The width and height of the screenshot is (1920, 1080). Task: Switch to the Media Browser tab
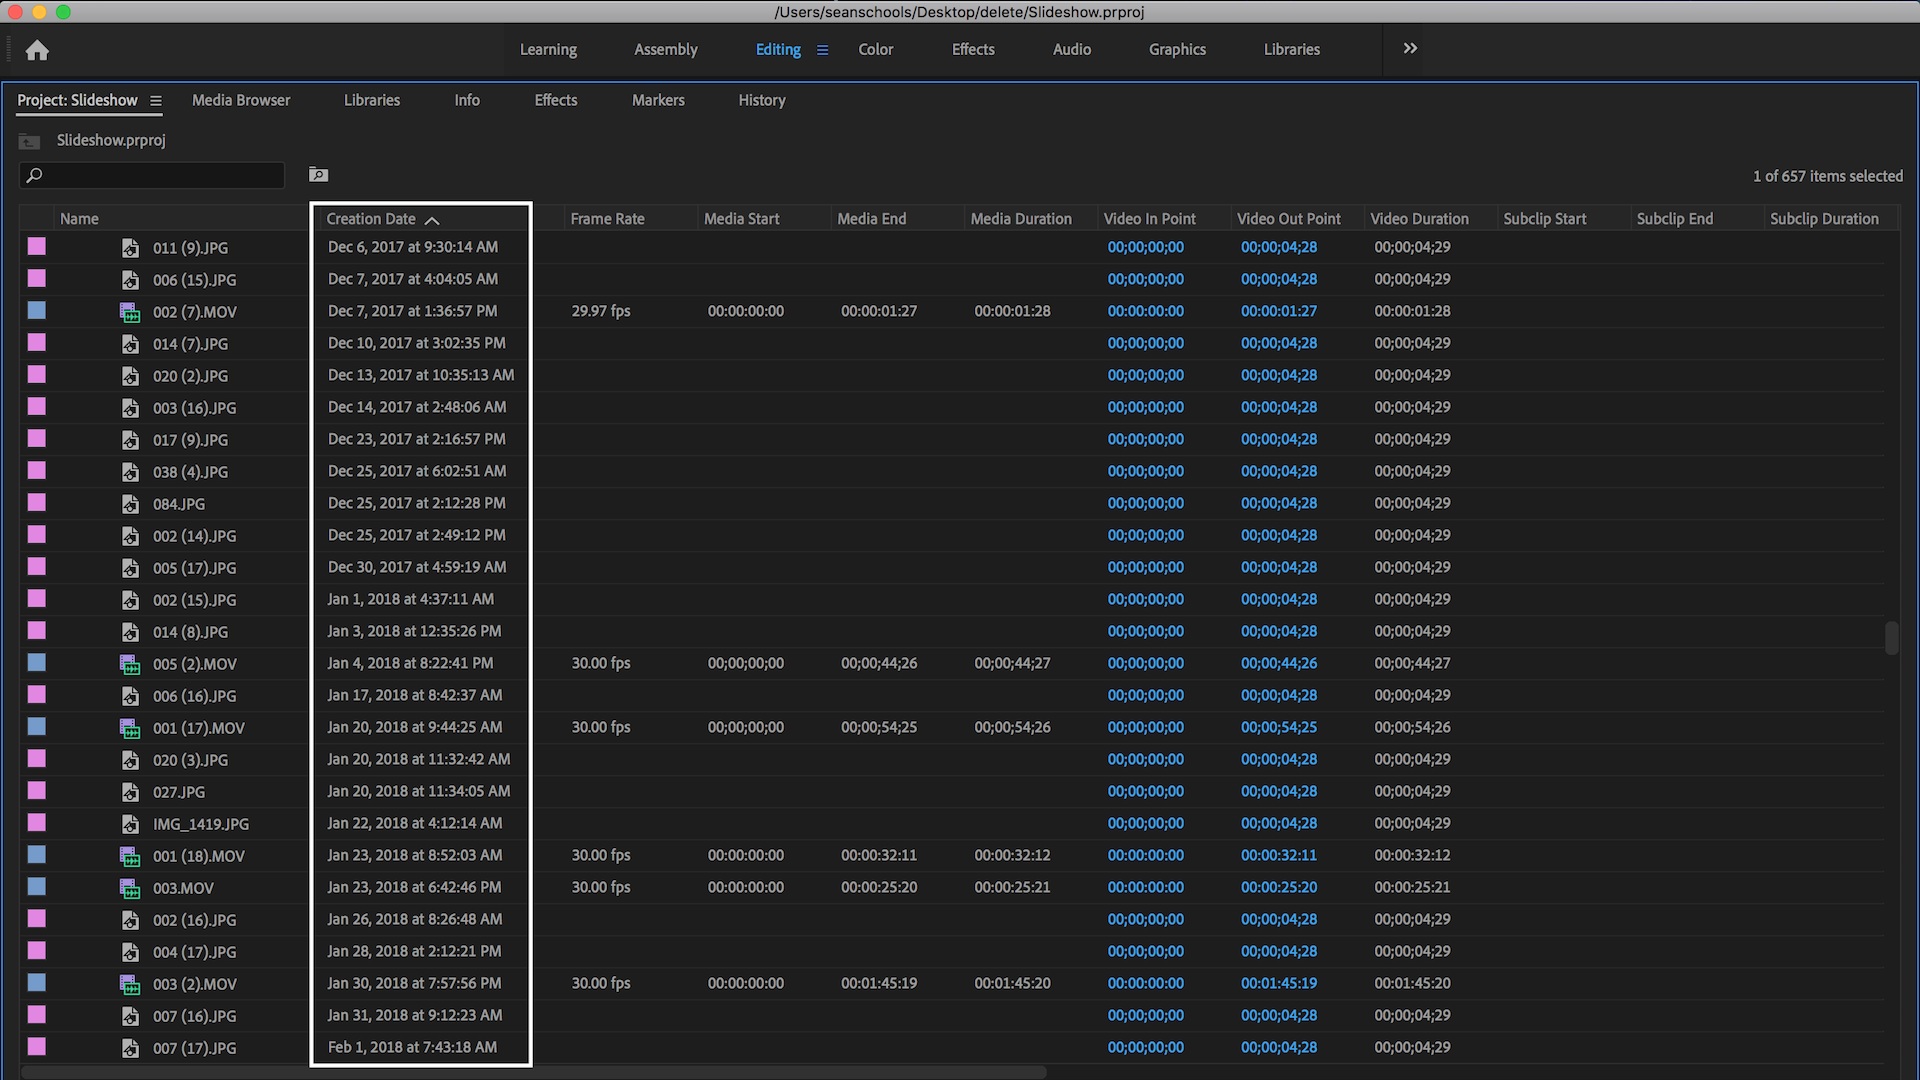[x=241, y=100]
